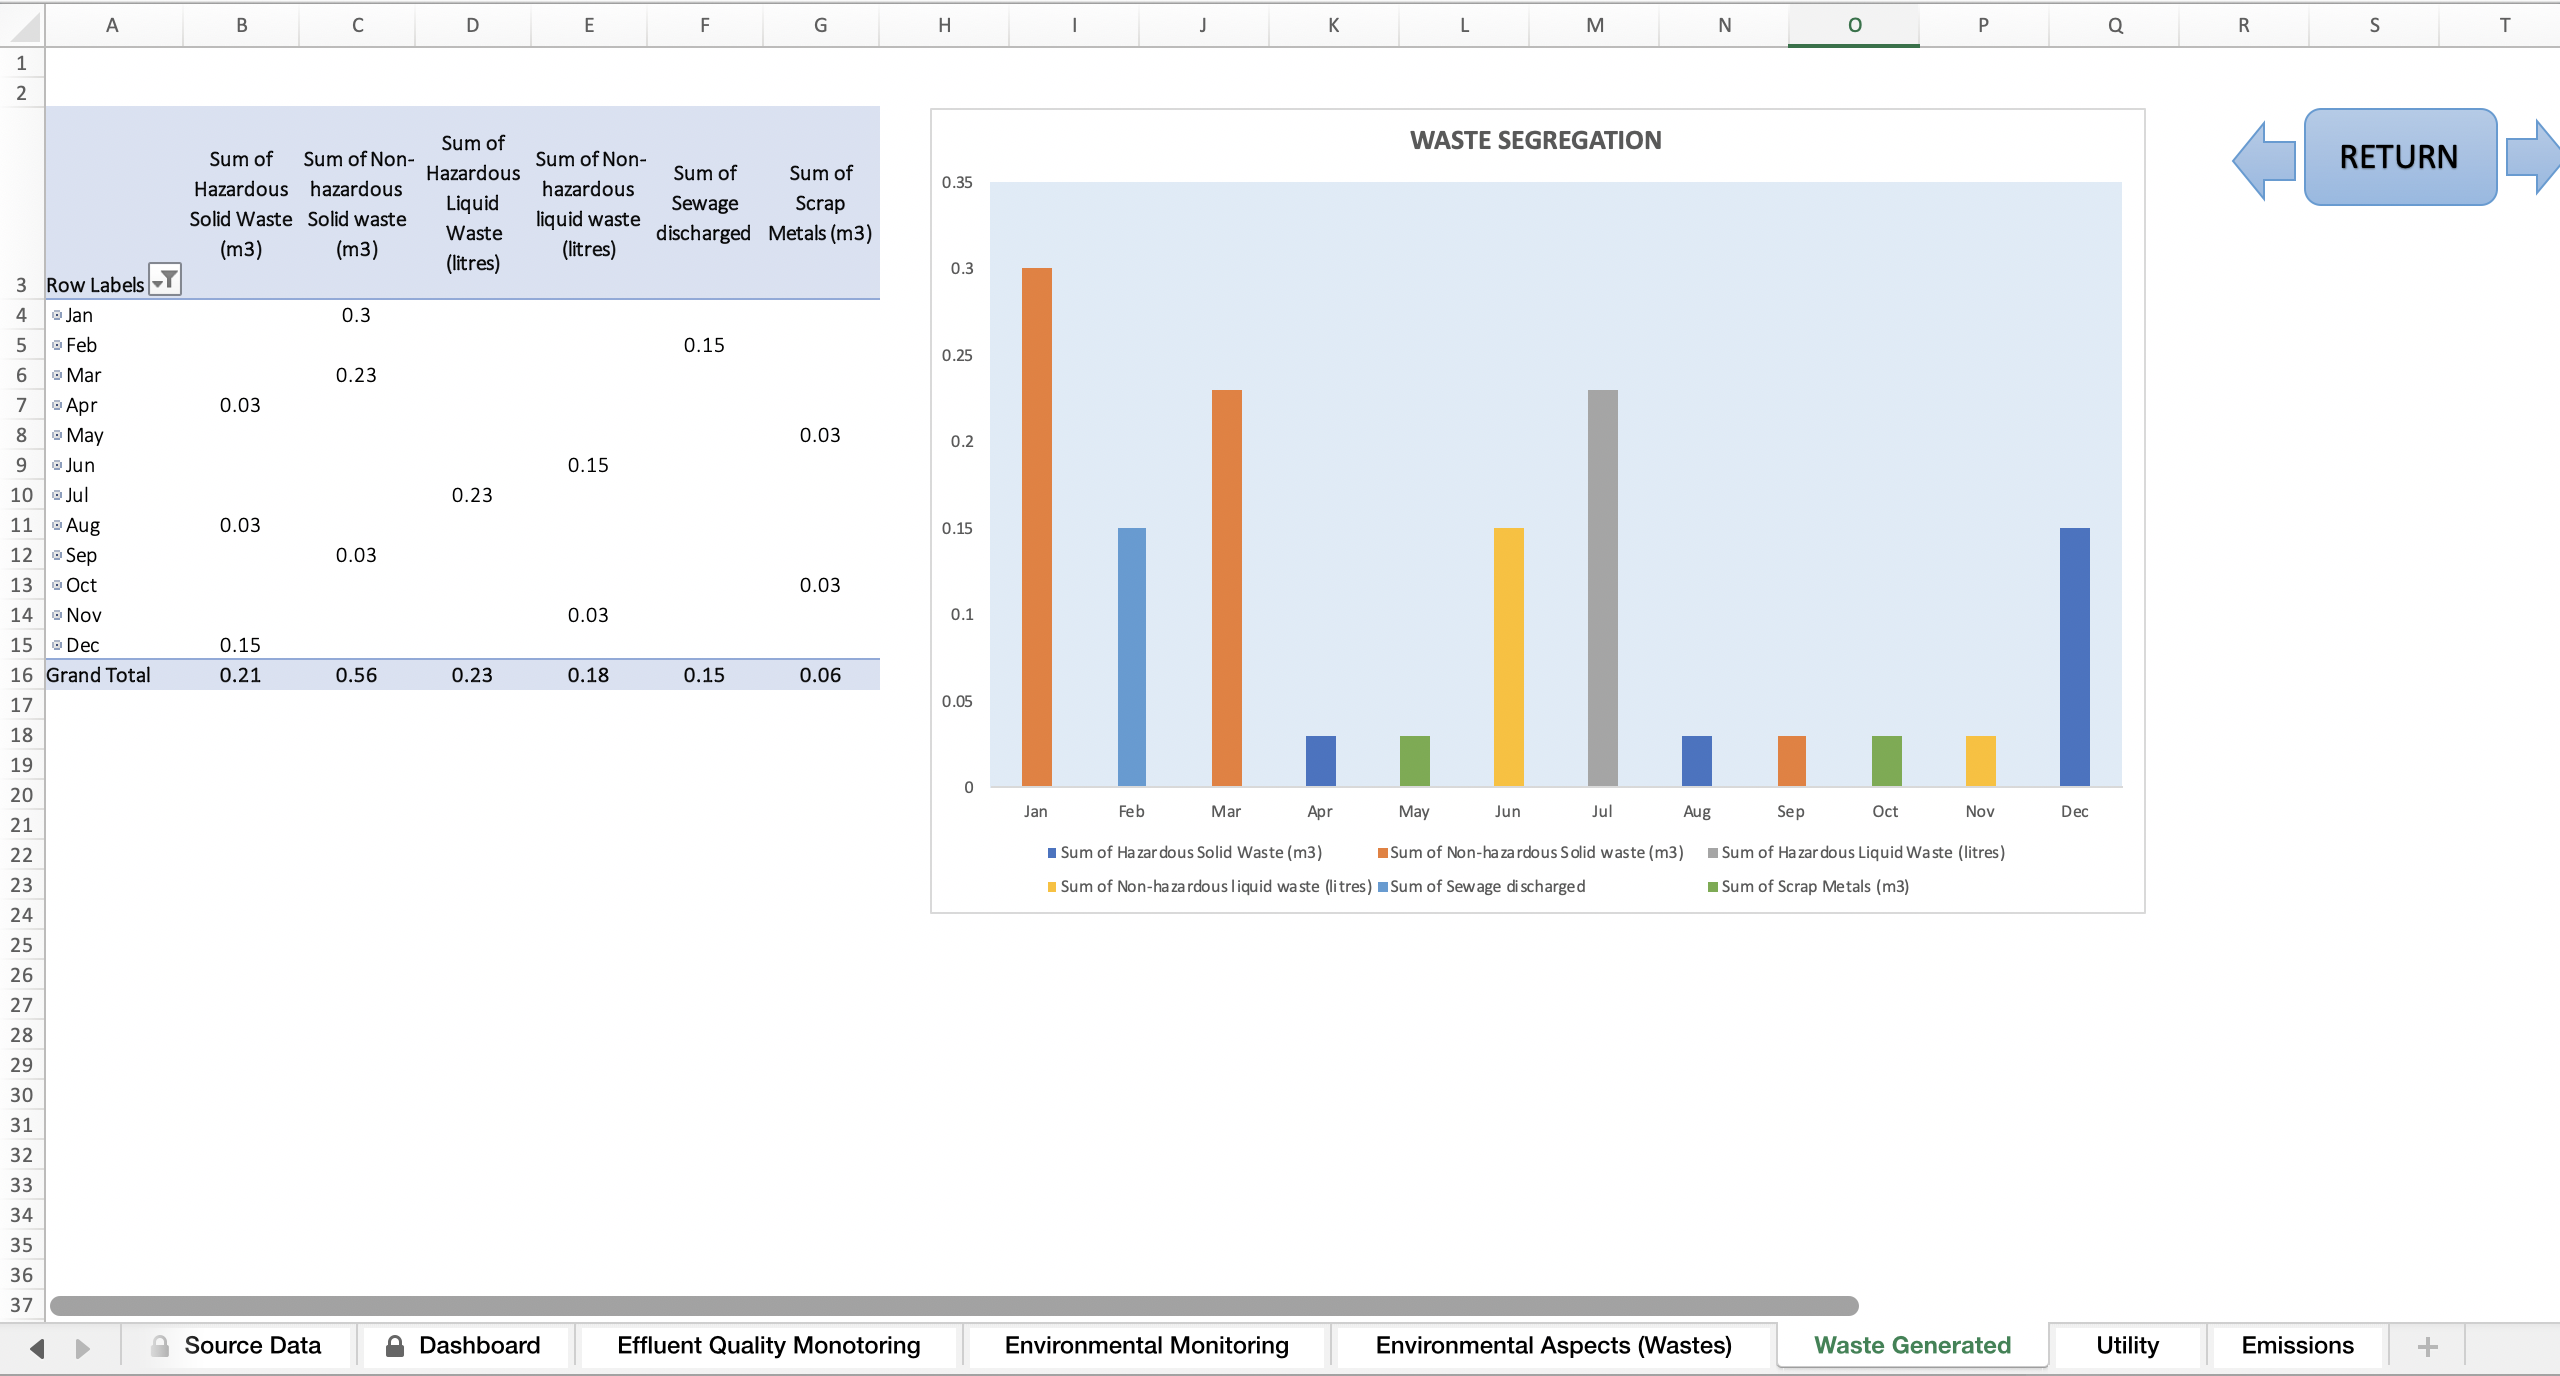Click the Jul axis label in chart
This screenshot has width=2560, height=1376.
pos(1602,811)
